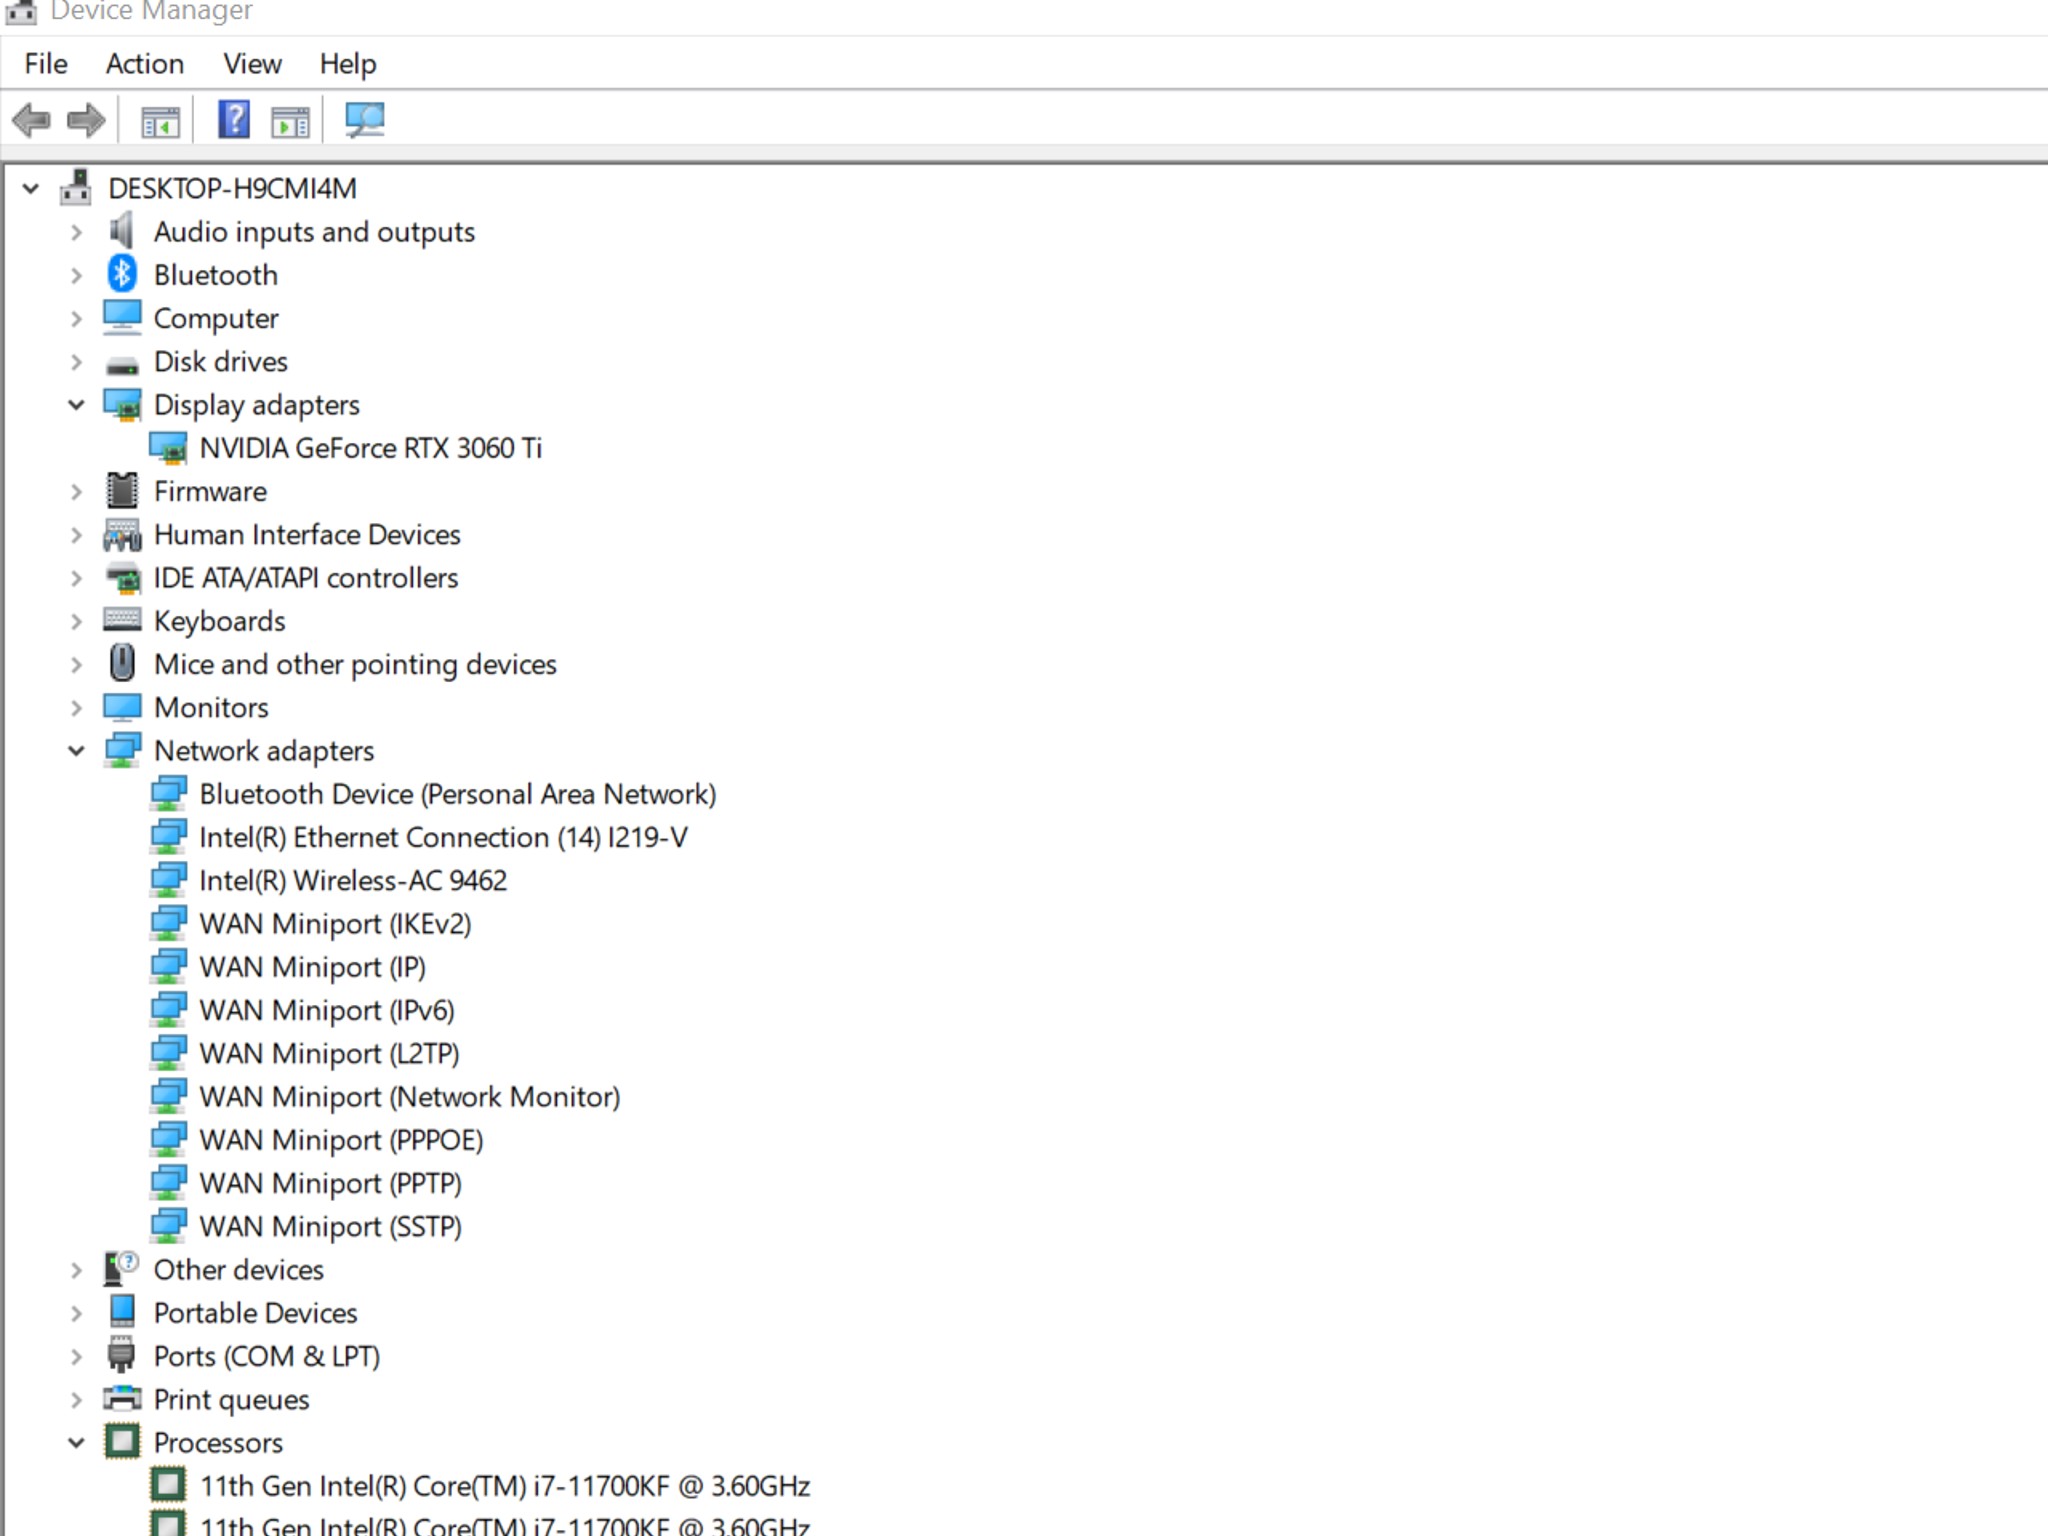Click the Scan for hardware changes icon
This screenshot has width=2048, height=1536.
[364, 121]
